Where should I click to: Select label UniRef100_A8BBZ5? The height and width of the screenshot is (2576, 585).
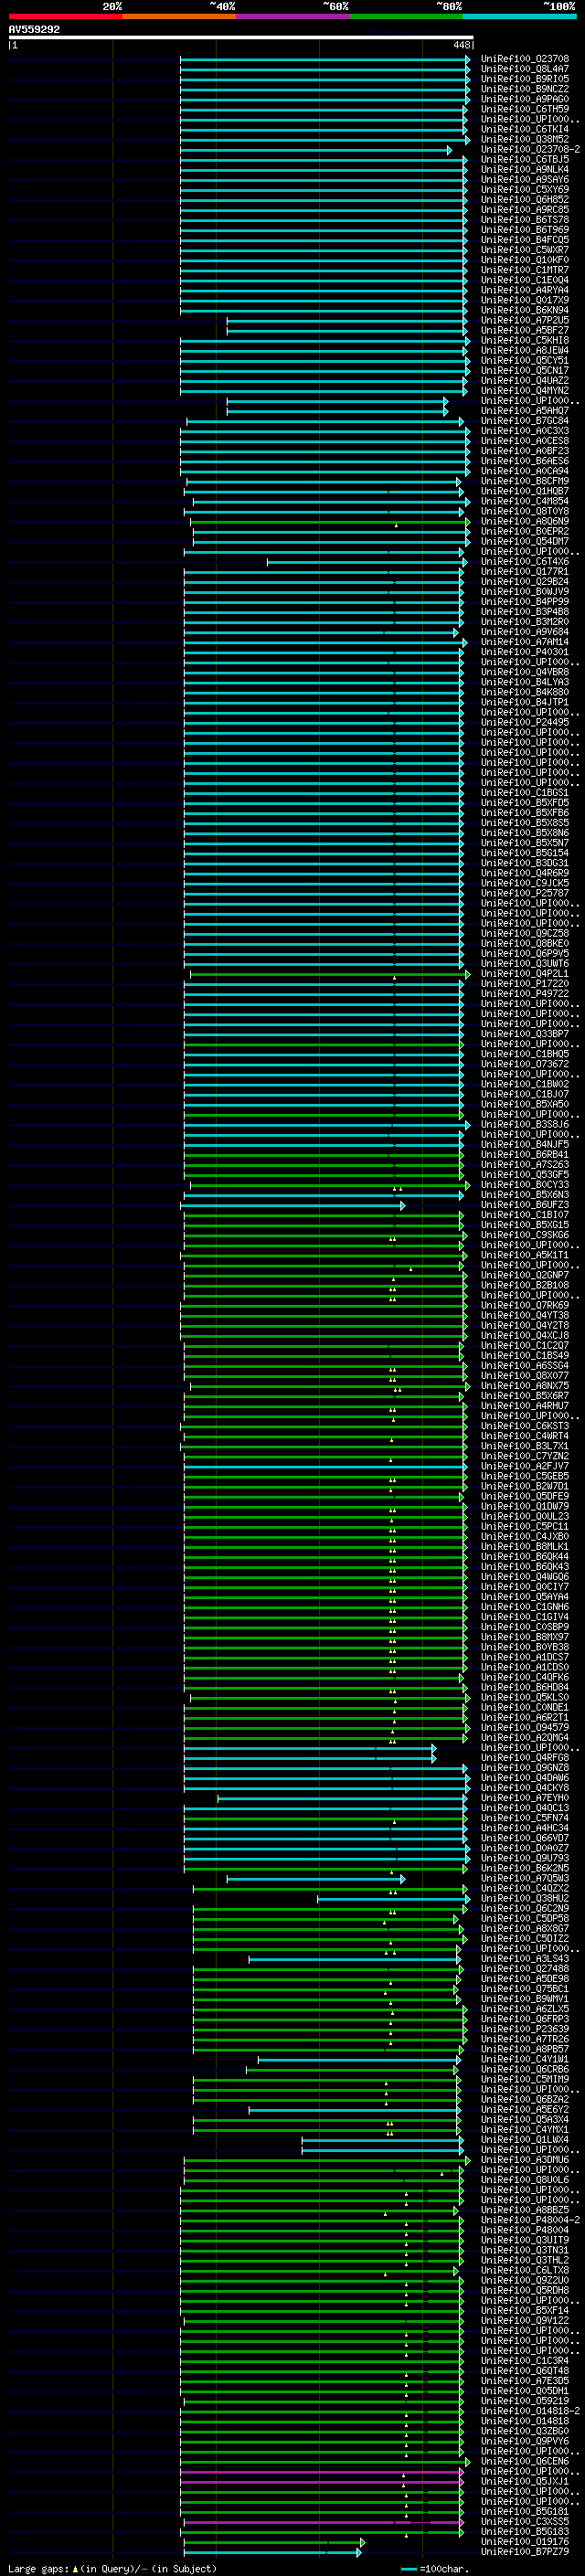(525, 2210)
